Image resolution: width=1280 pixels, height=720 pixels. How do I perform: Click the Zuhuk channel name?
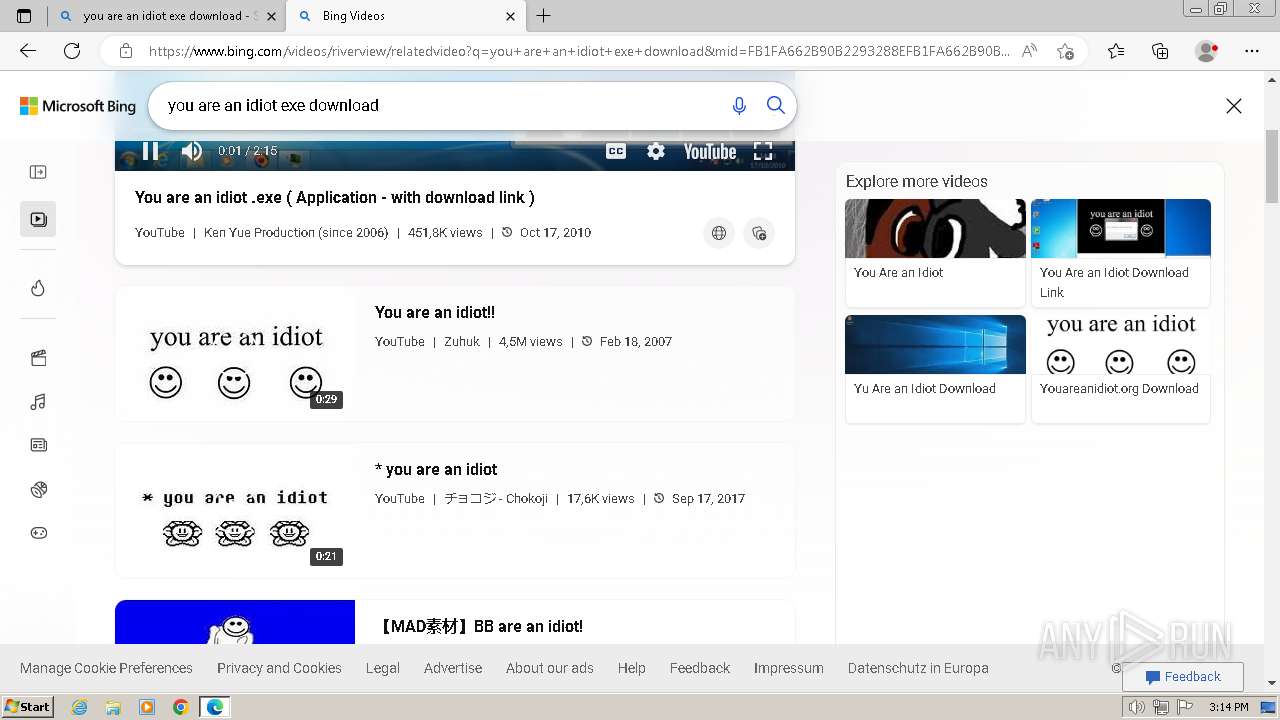pos(462,341)
